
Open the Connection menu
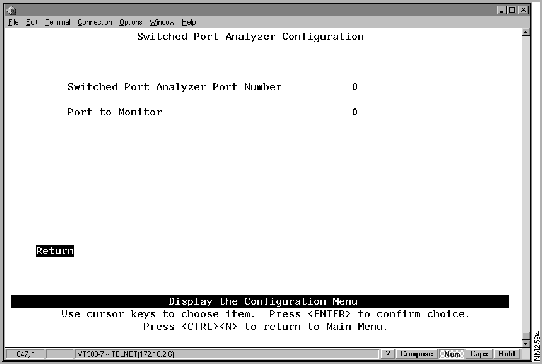(x=95, y=22)
